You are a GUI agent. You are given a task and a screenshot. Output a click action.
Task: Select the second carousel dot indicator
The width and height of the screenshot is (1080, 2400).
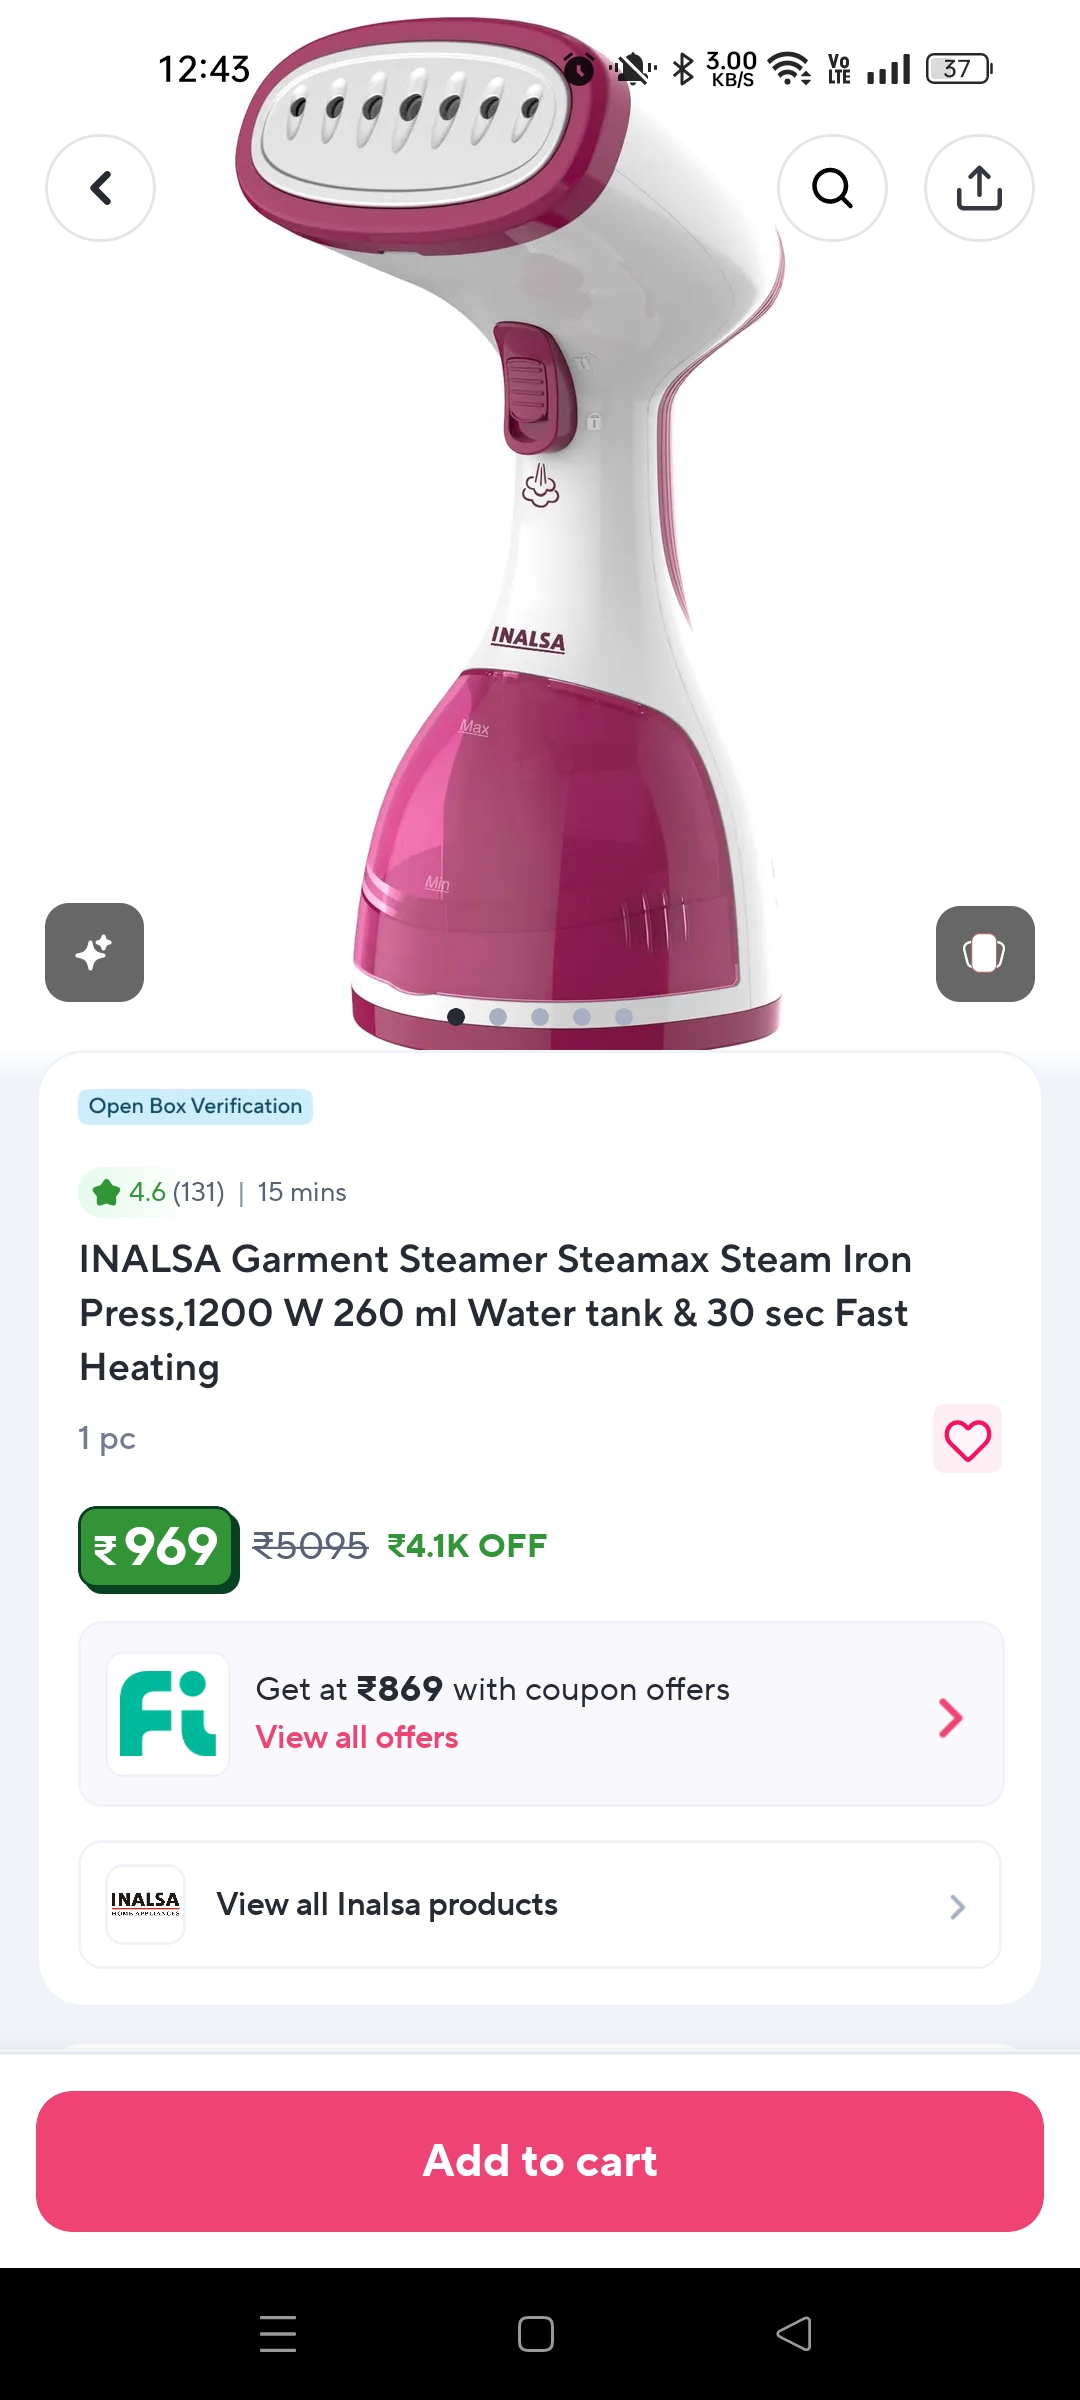point(498,1015)
